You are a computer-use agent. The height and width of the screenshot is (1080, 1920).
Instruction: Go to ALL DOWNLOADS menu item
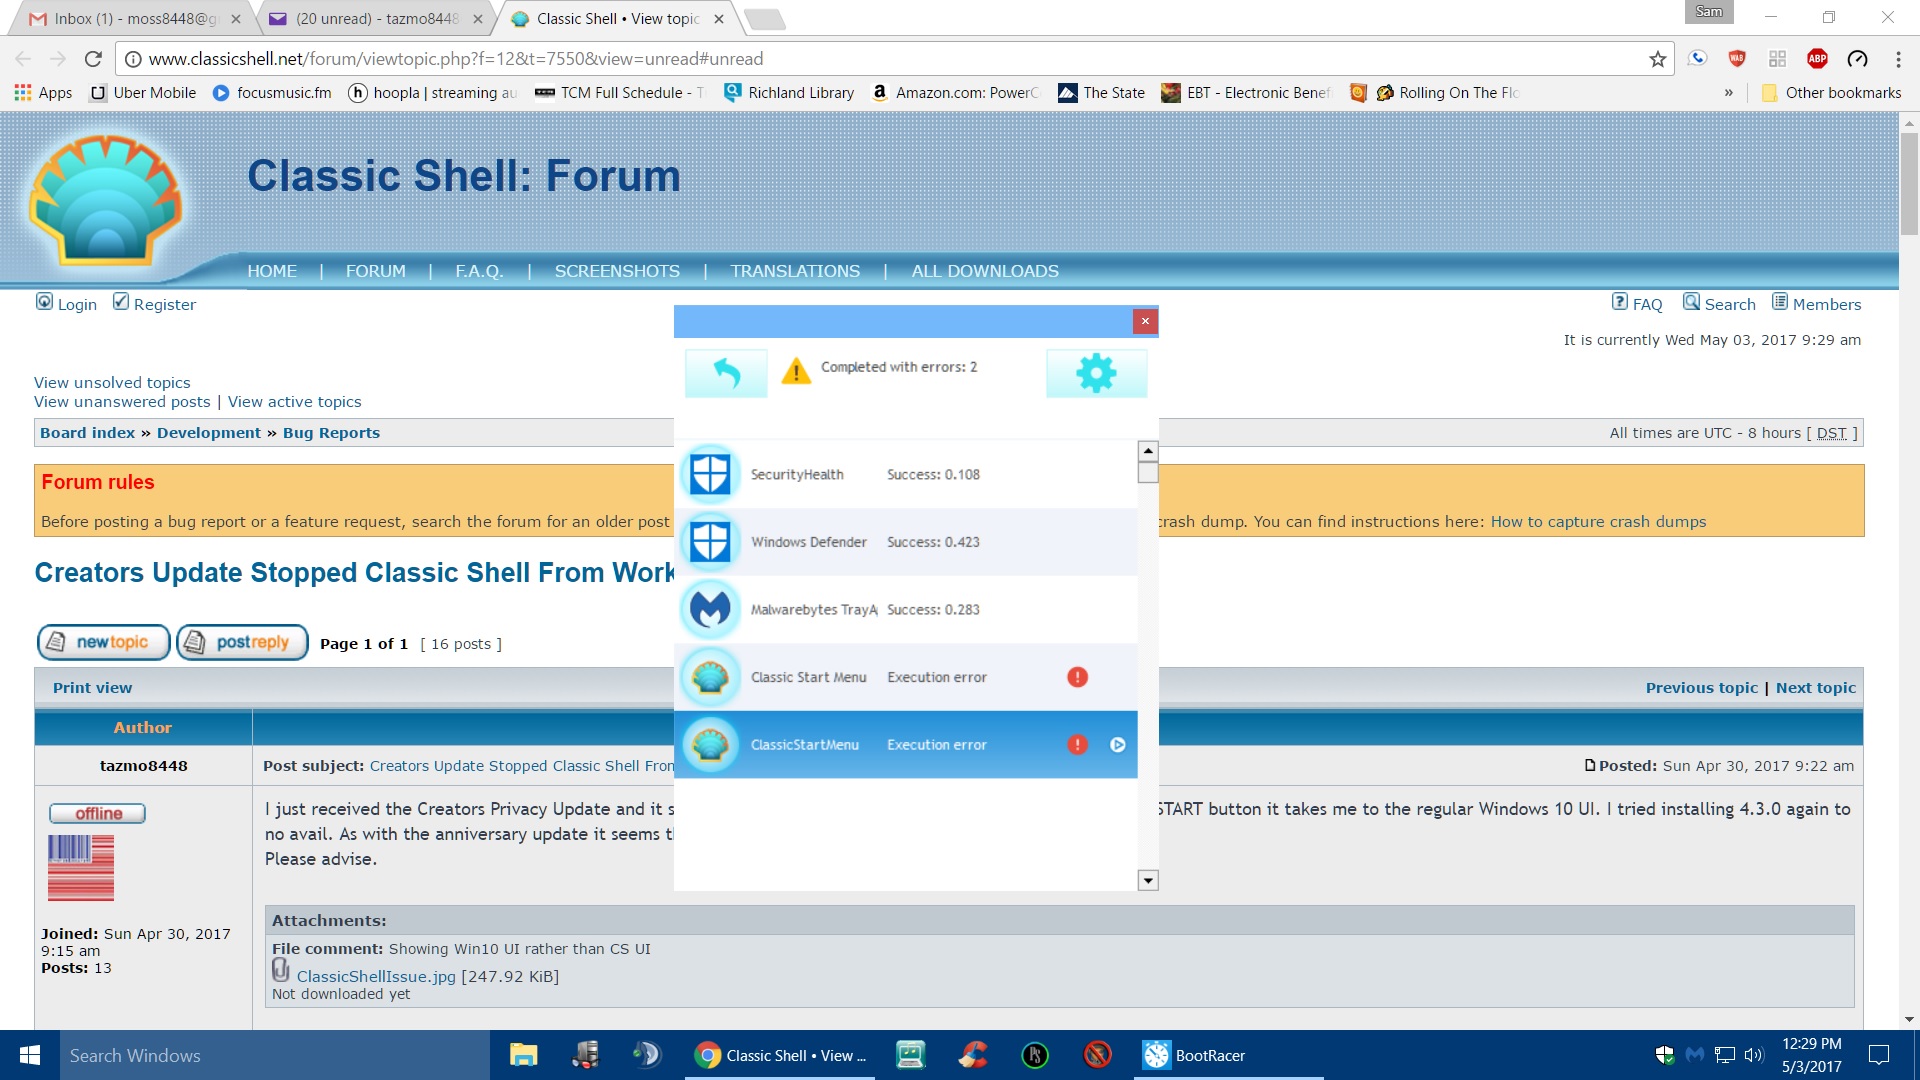point(984,271)
